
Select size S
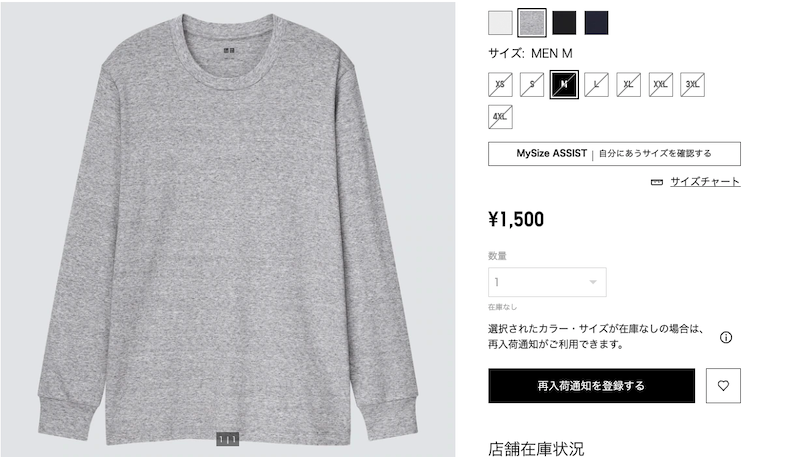[532, 85]
